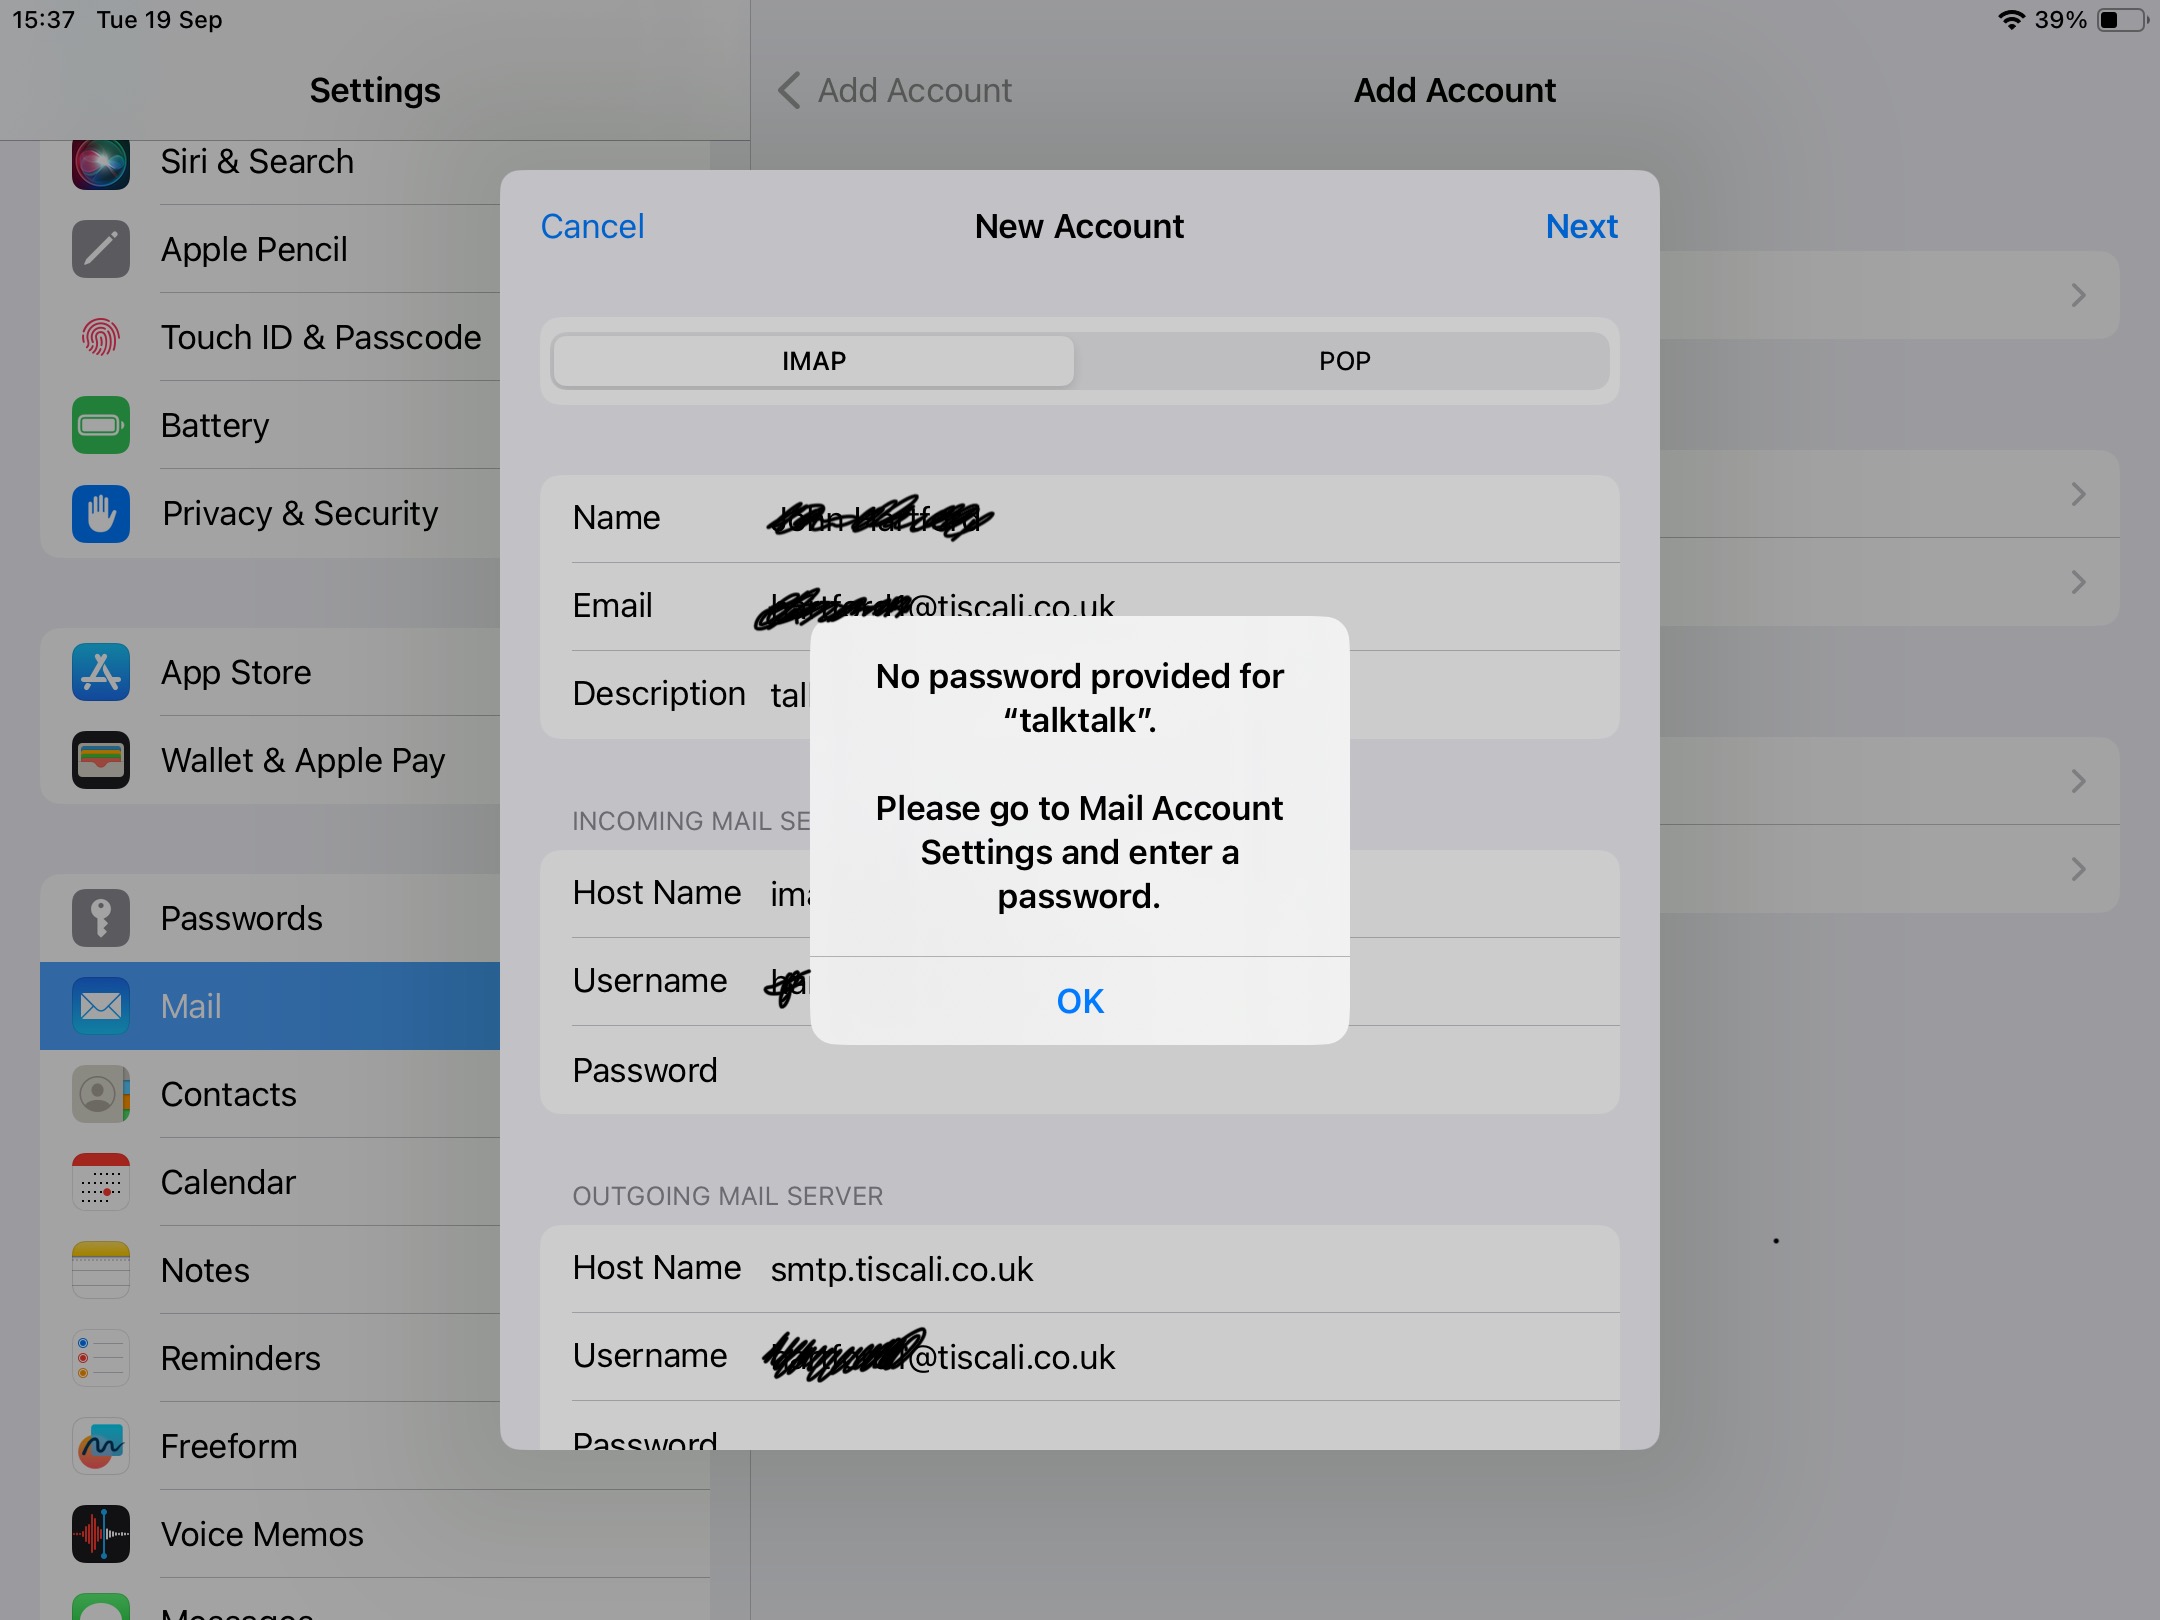
Task: Open the Wallet & Apple Pay icon
Action: point(100,760)
